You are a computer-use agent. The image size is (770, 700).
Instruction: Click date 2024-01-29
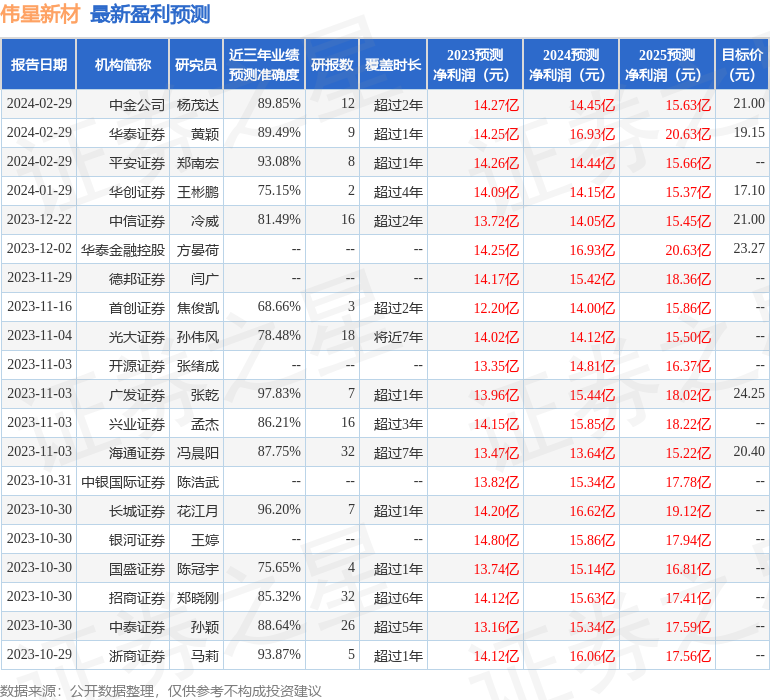[x=39, y=191]
